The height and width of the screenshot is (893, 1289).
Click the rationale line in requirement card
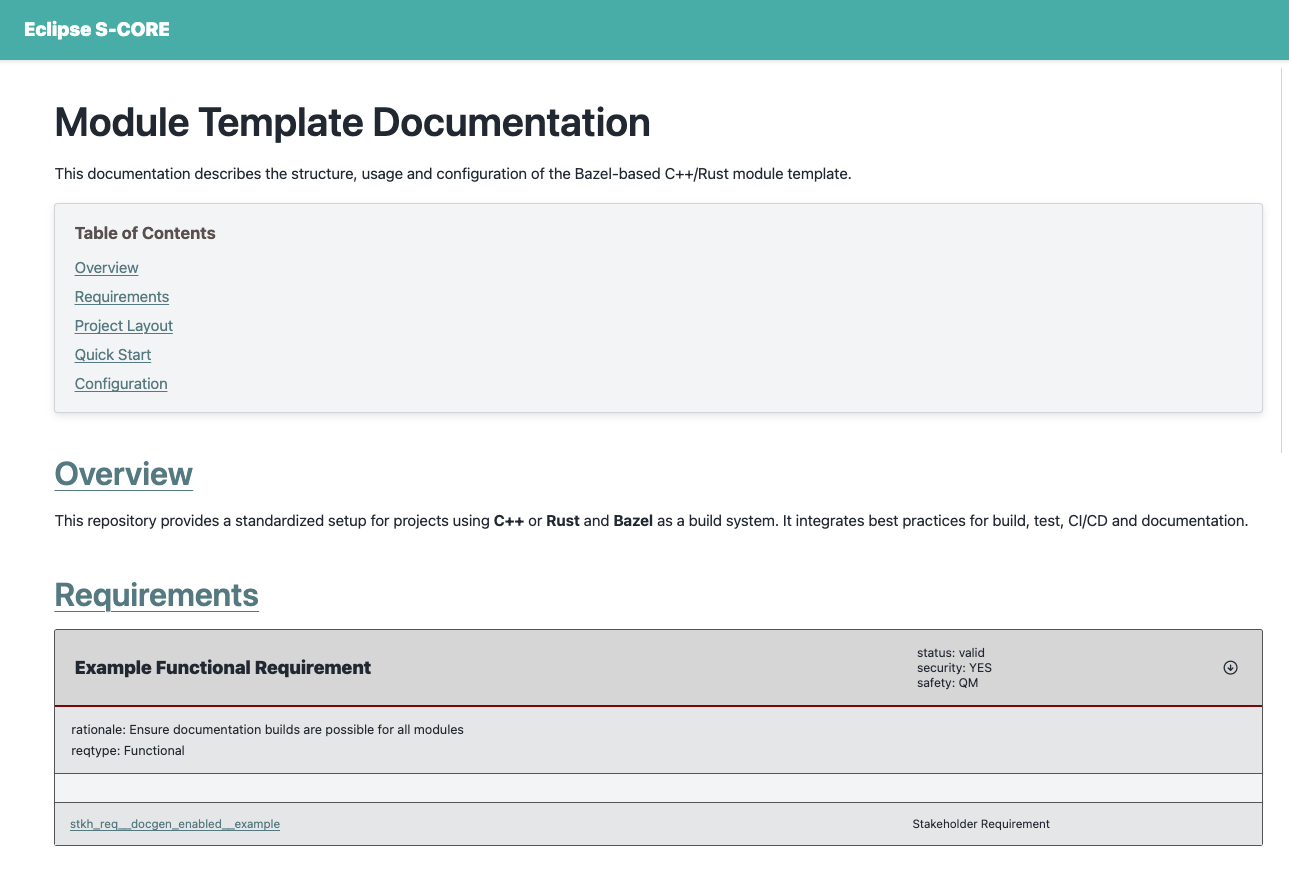pyautogui.click(x=267, y=730)
